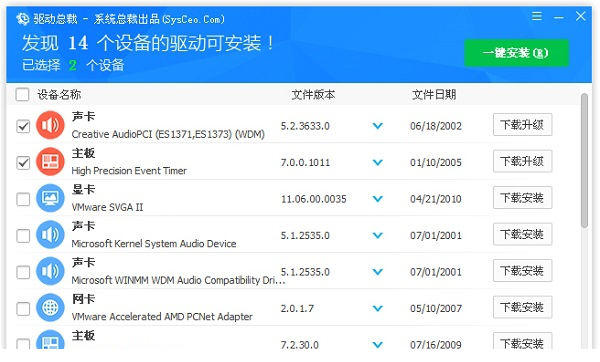Uncheck the High Precision Event Timer checkbox

23,163
